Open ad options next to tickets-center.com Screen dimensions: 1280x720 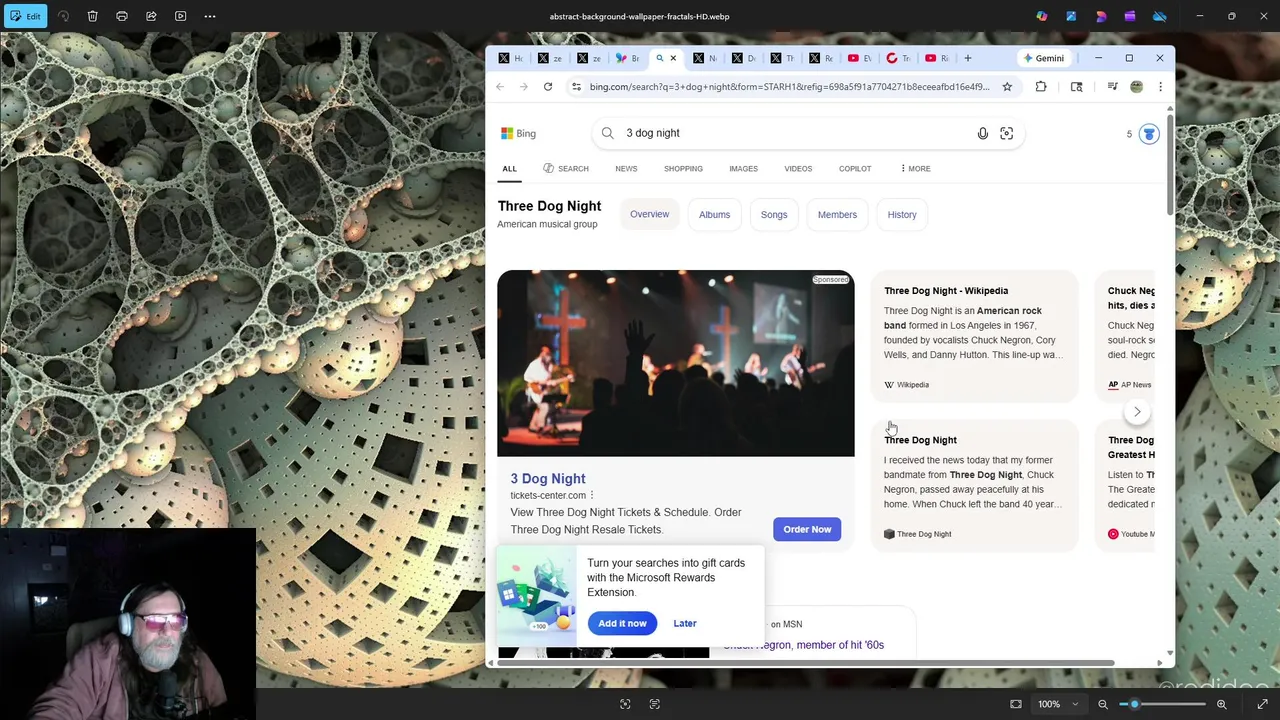pyautogui.click(x=592, y=496)
